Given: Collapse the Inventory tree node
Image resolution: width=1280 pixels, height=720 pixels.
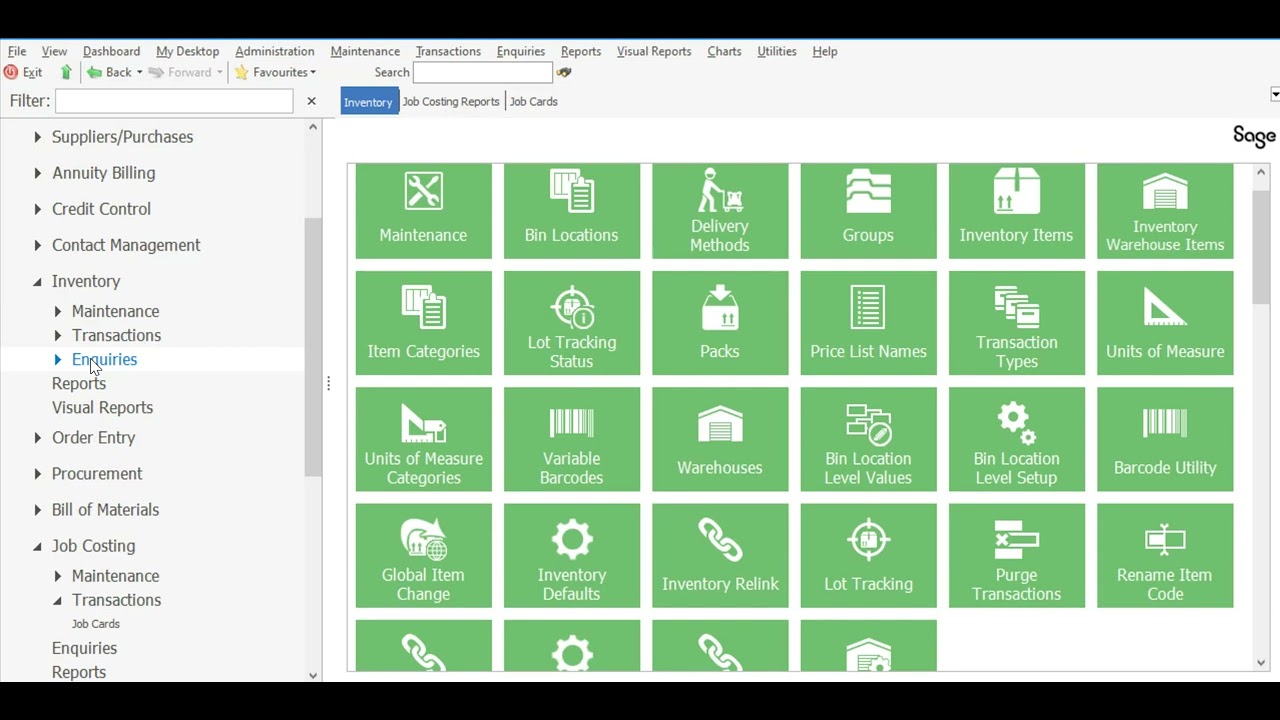Looking at the screenshot, I should point(37,282).
